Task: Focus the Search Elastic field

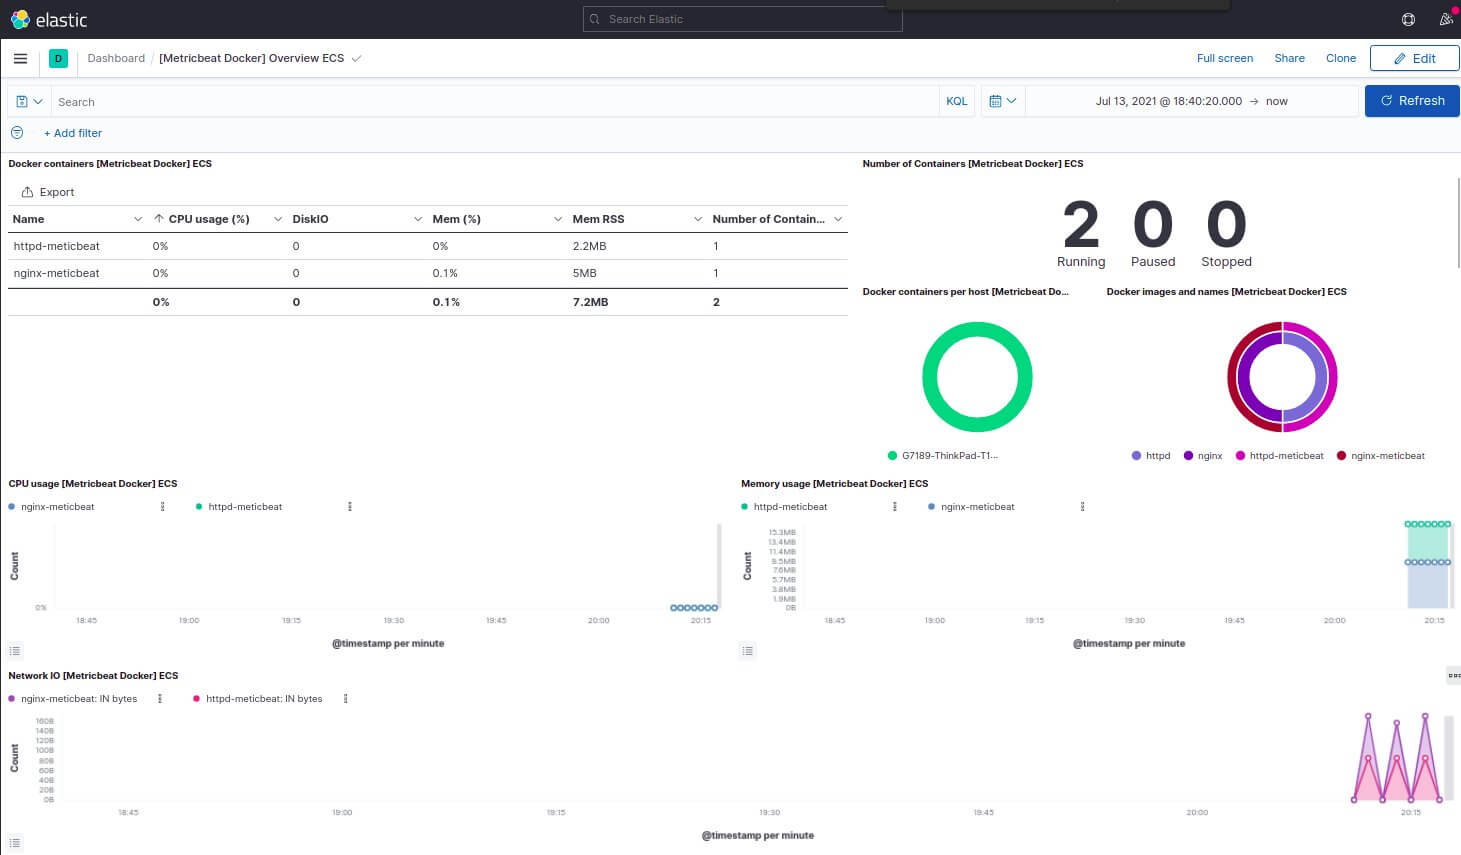Action: [743, 19]
